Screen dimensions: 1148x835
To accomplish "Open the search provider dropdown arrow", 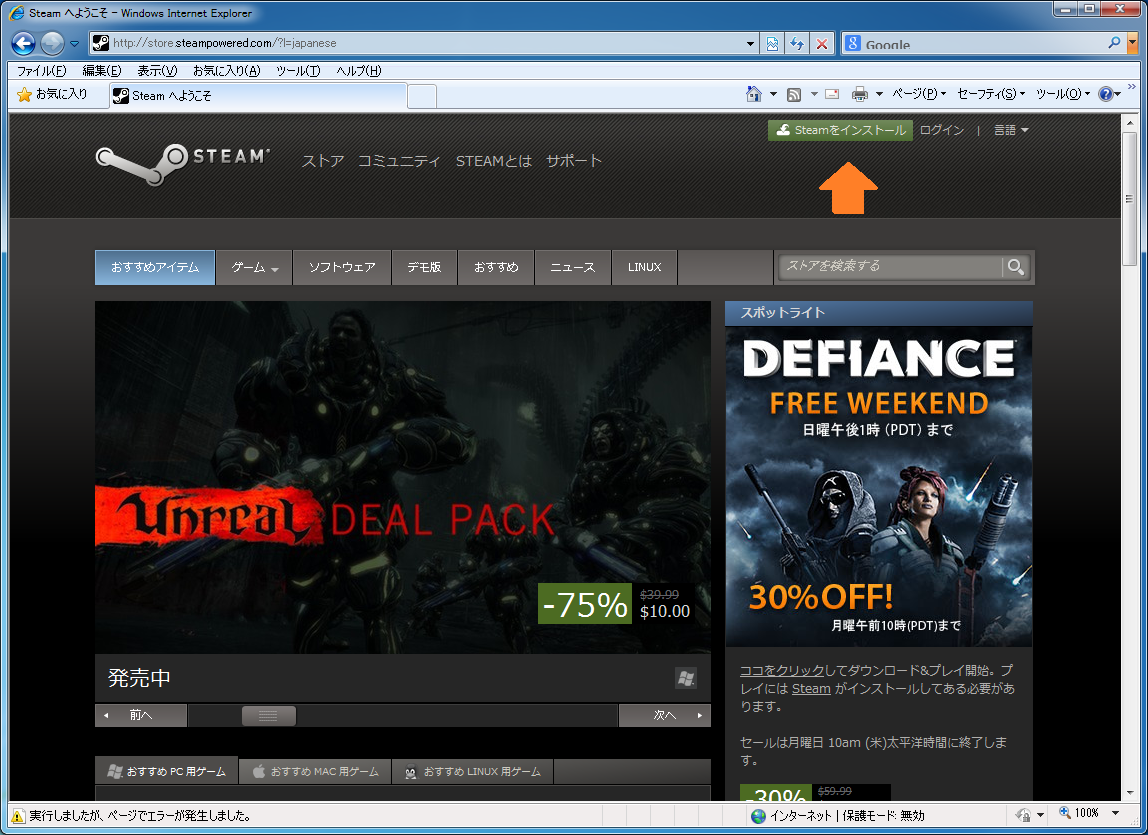I will click(1133, 43).
